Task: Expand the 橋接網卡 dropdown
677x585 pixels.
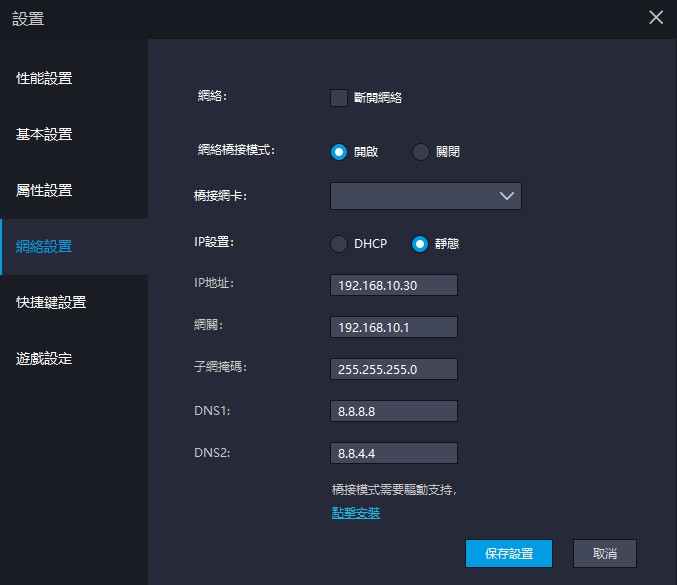Action: point(425,196)
